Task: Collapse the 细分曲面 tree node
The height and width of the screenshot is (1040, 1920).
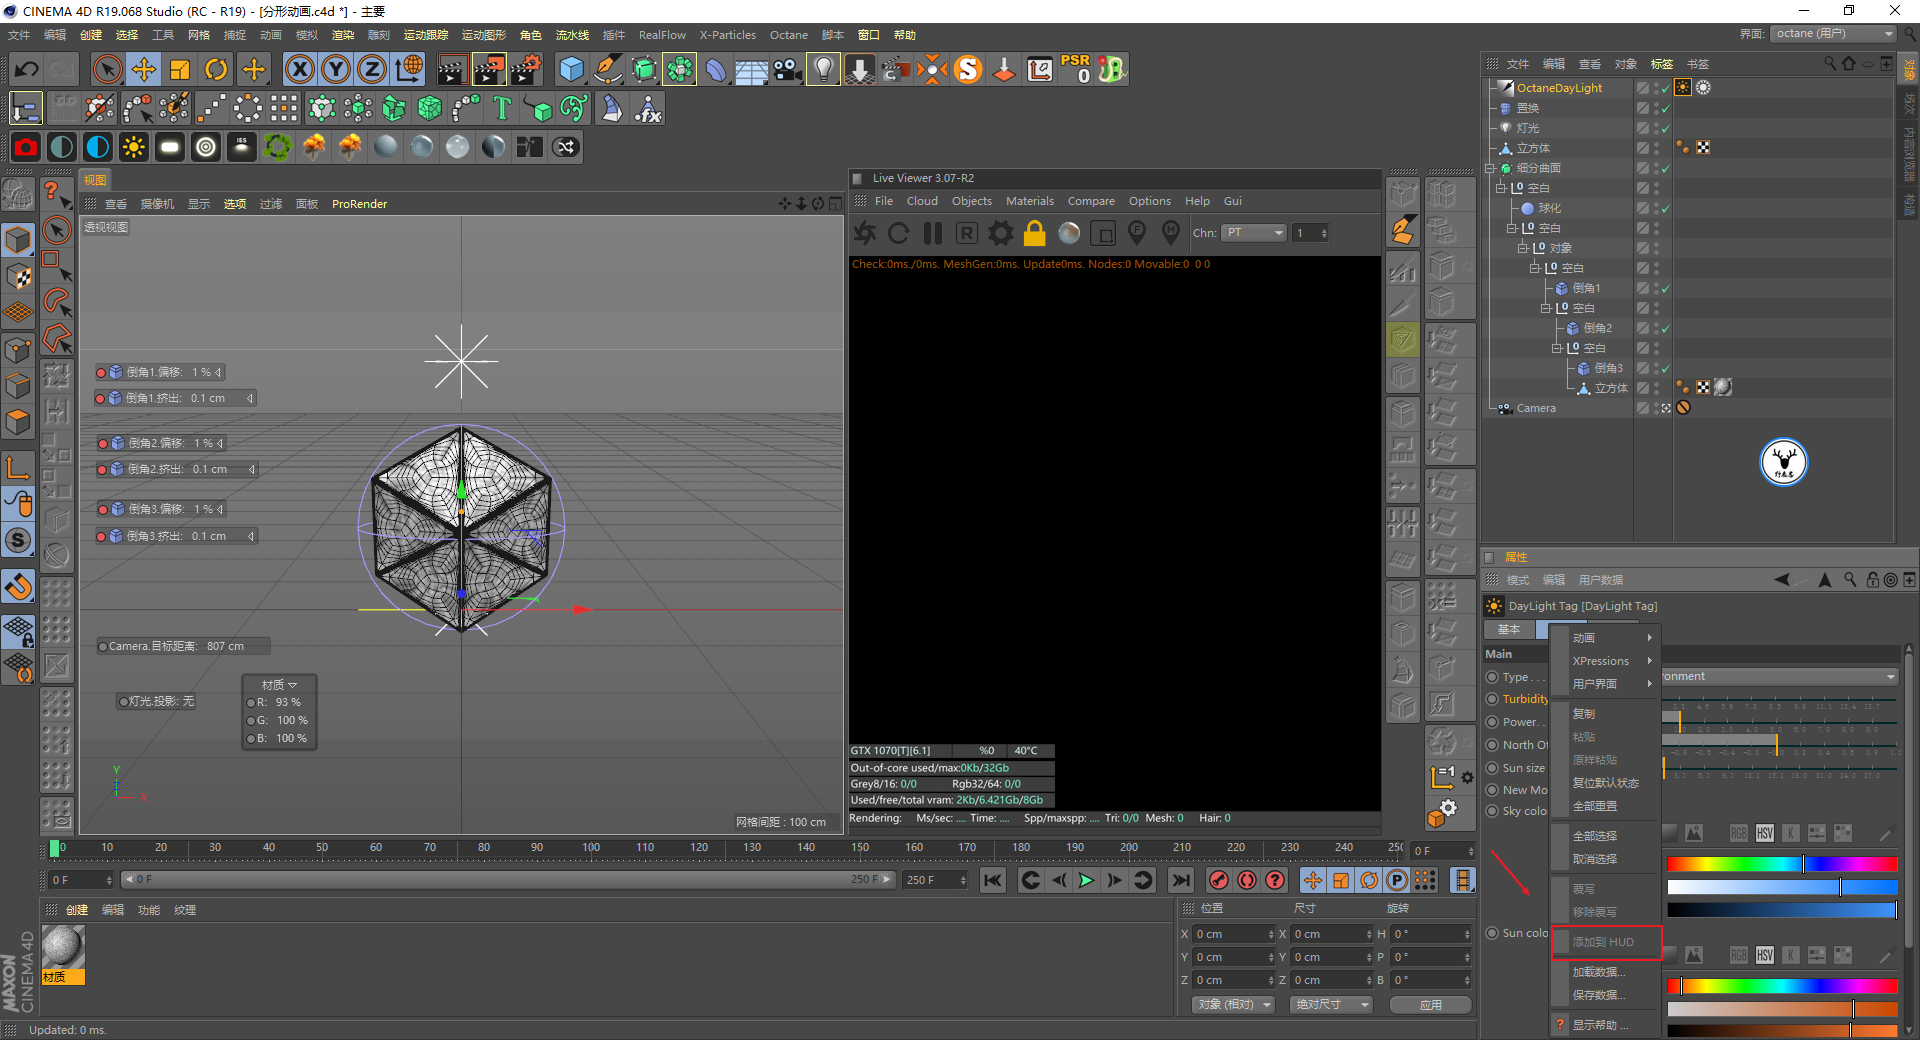Action: pos(1490,168)
